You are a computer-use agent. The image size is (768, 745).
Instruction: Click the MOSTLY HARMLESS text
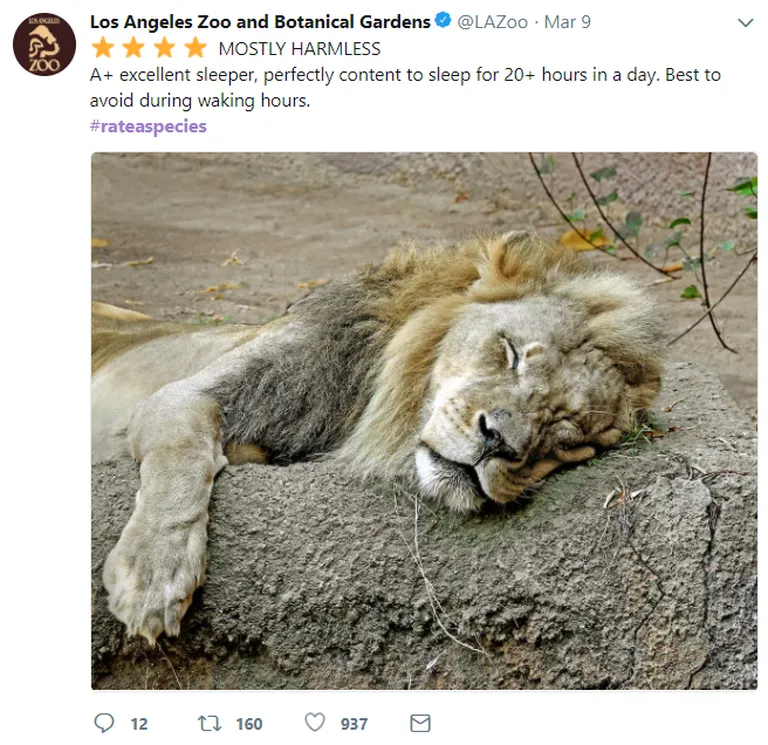click(299, 49)
